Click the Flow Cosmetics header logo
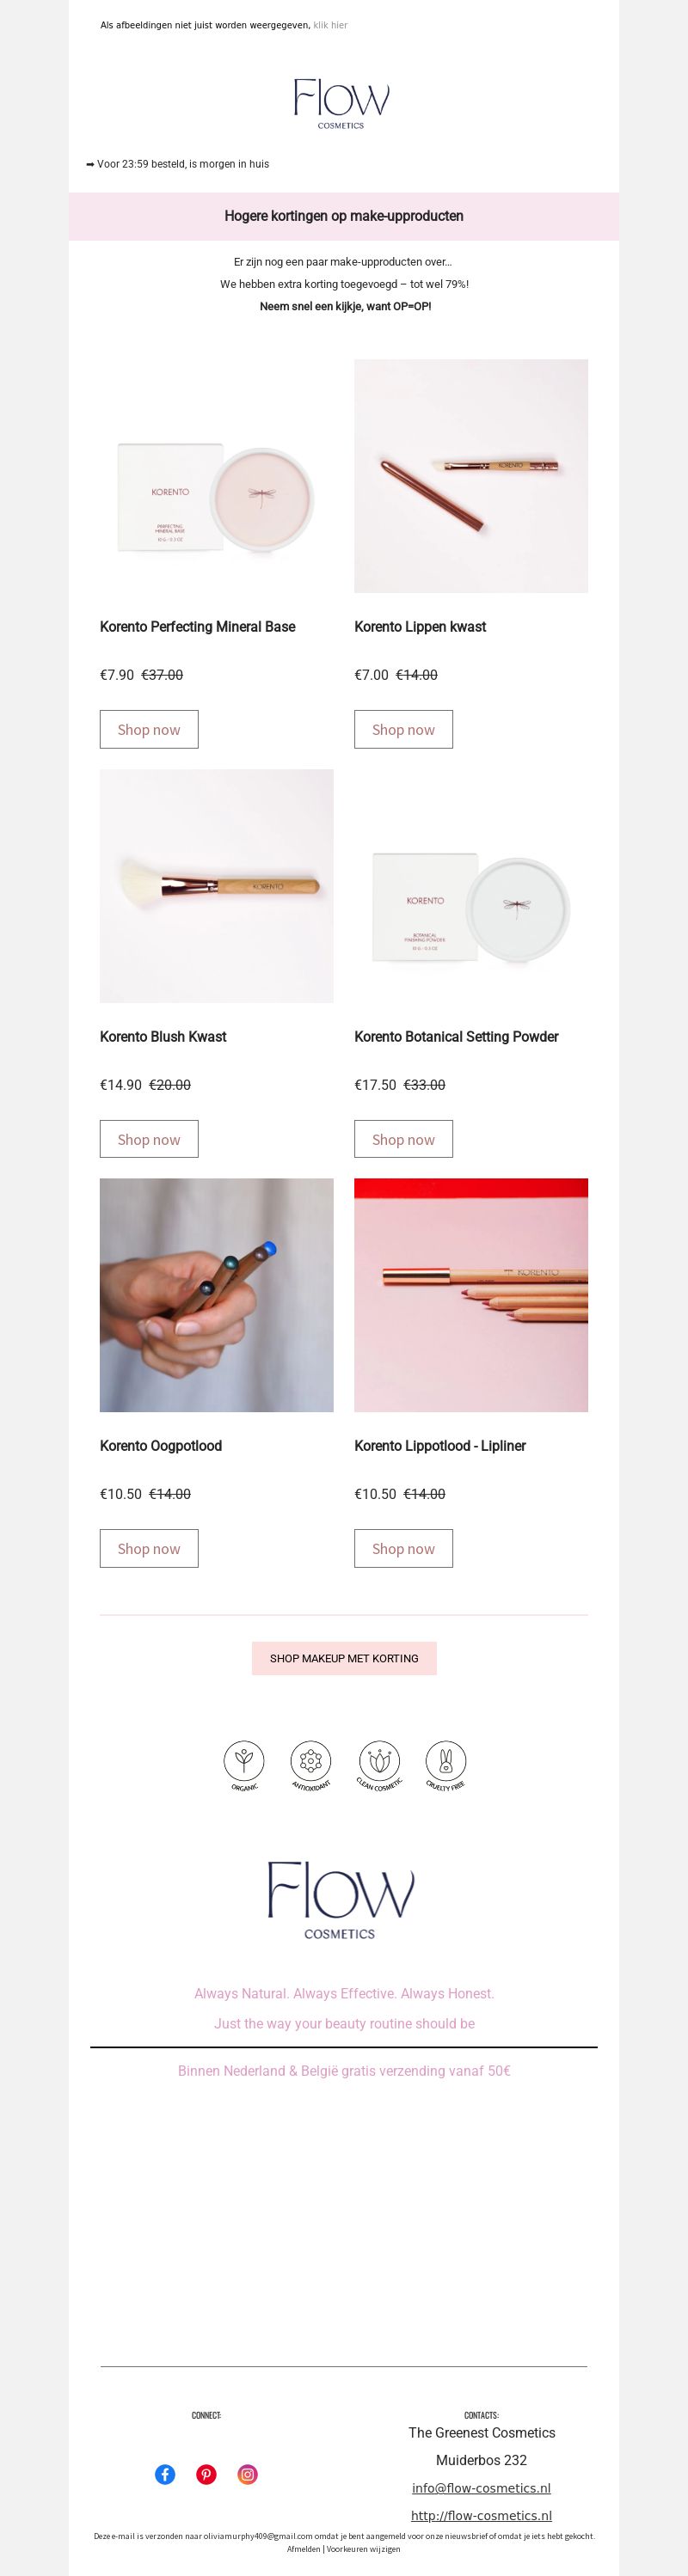 [341, 104]
